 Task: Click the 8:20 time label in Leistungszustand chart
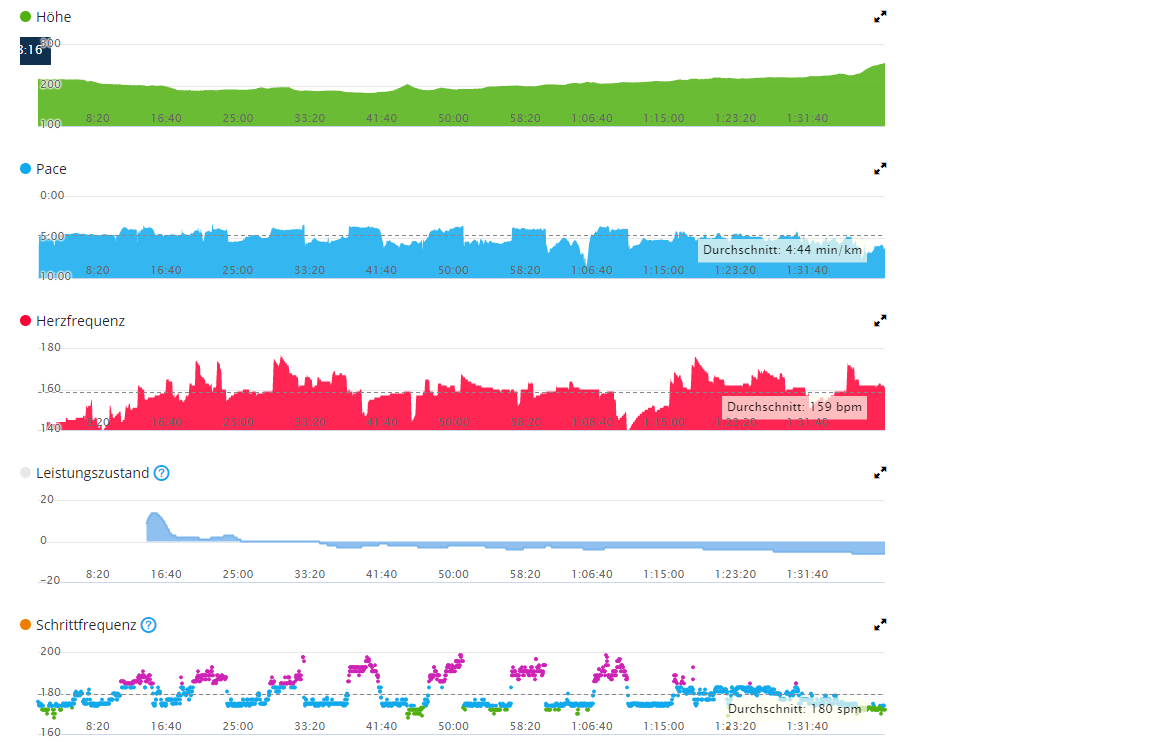(98, 574)
